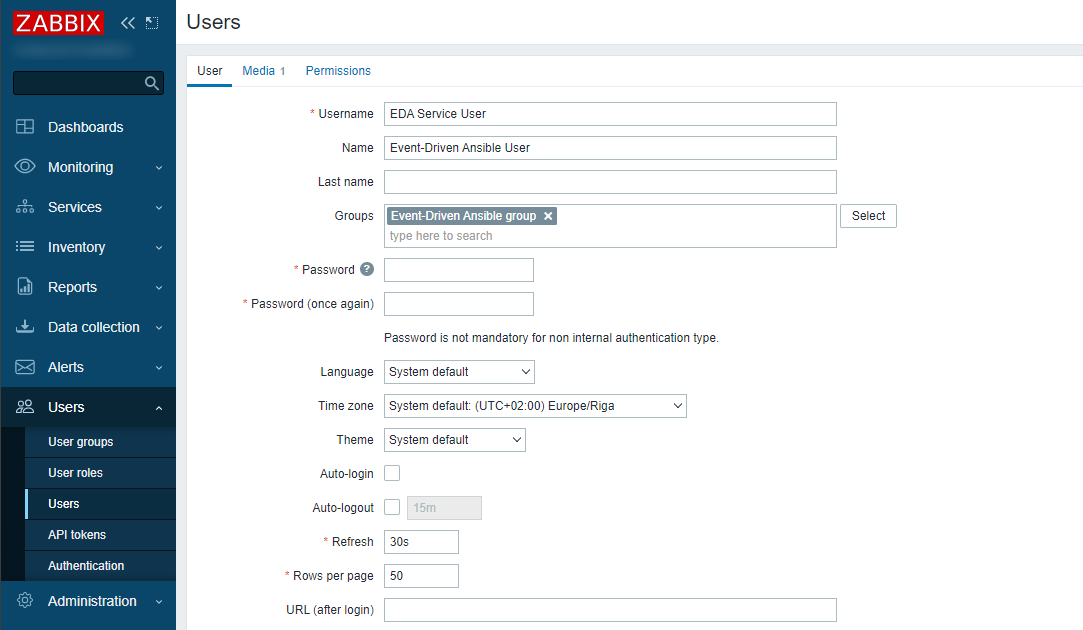Switch to the Permissions tab
This screenshot has height=630, width=1083.
point(338,71)
